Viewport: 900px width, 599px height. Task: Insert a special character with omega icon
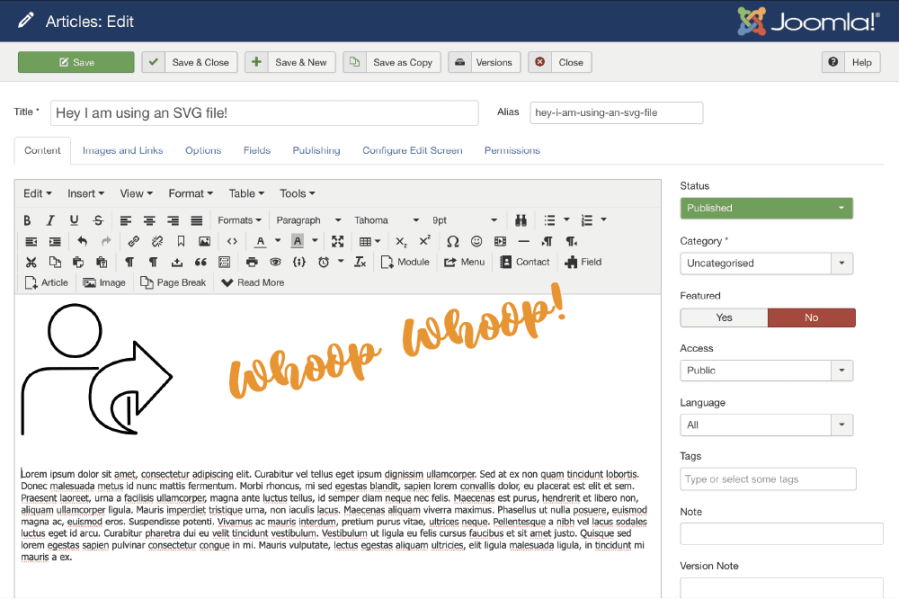(452, 241)
